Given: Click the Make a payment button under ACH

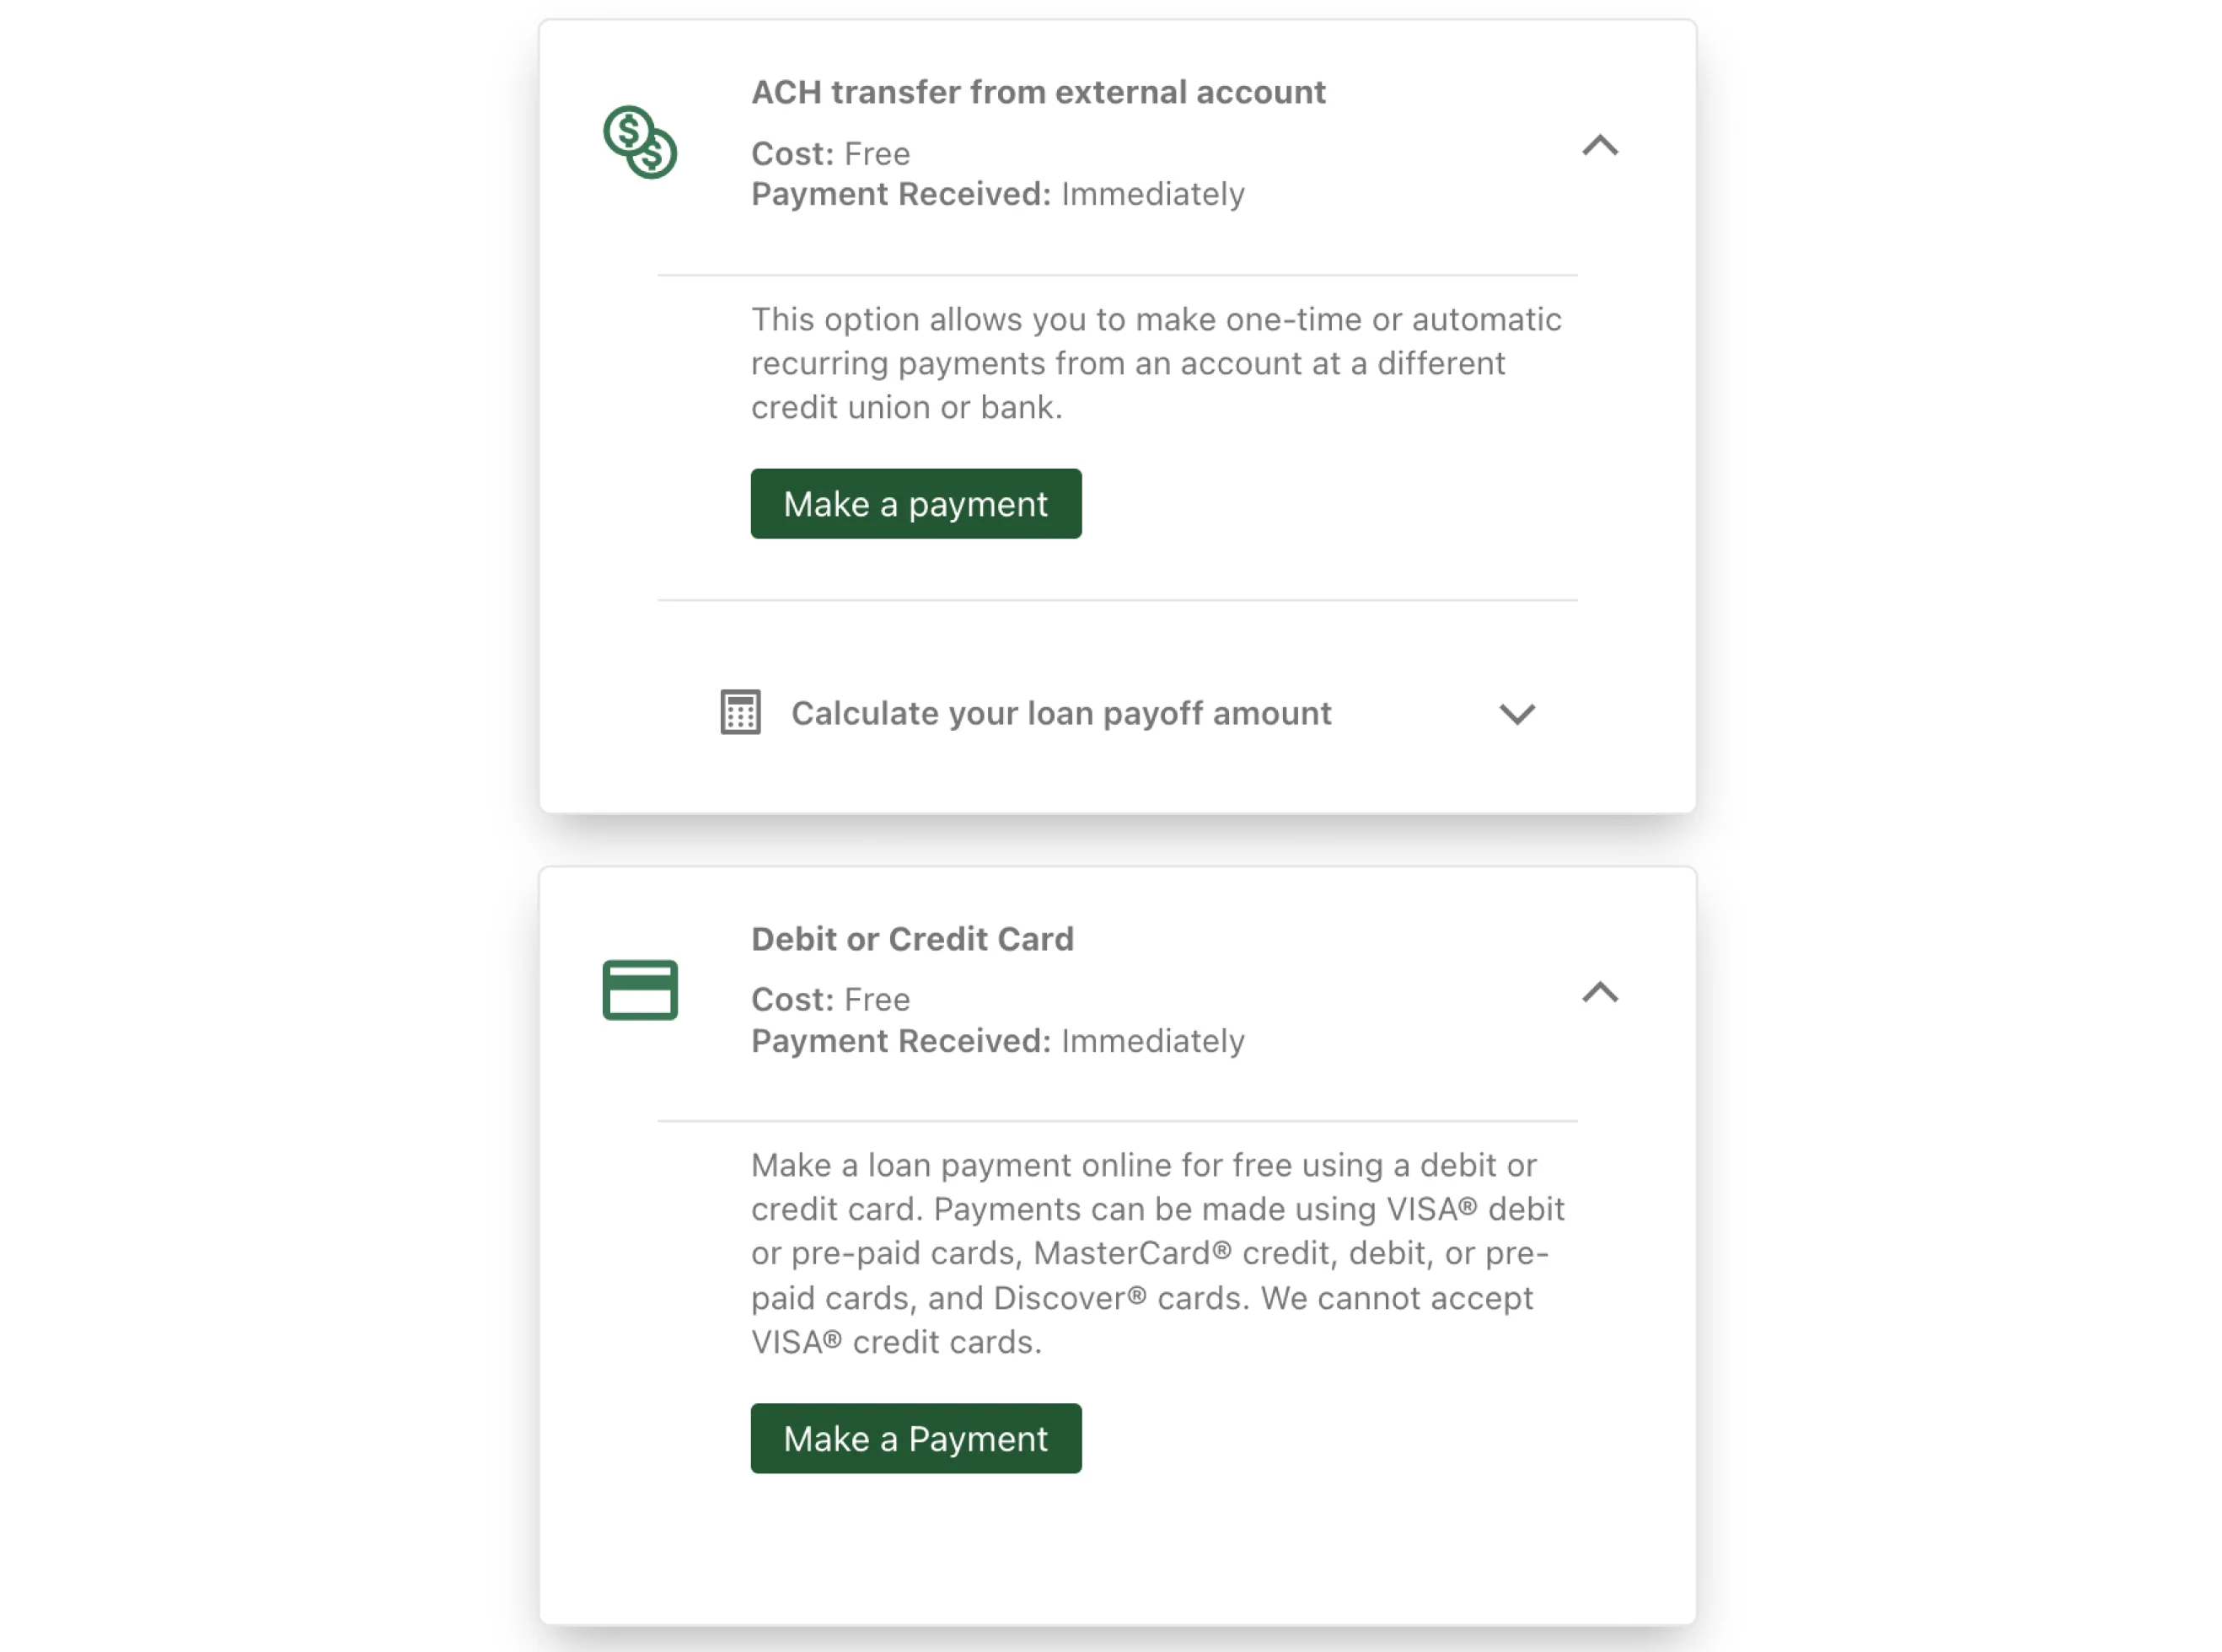Looking at the screenshot, I should (915, 503).
